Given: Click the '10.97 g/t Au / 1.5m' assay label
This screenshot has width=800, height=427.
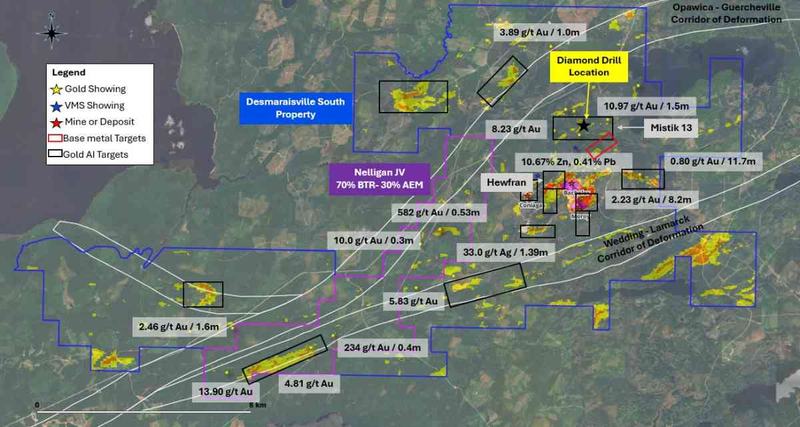Looking at the screenshot, I should tap(646, 107).
